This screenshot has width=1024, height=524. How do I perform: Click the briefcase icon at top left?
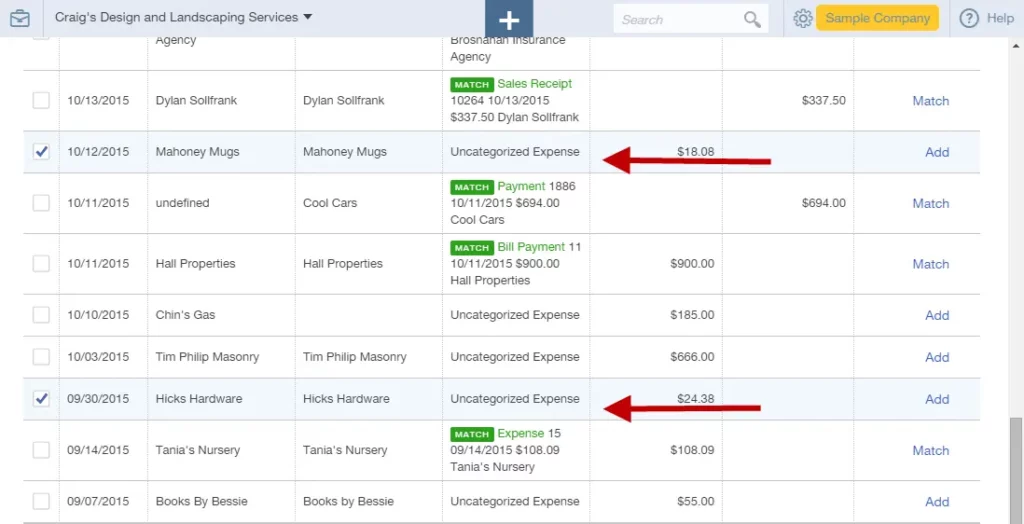pyautogui.click(x=20, y=18)
